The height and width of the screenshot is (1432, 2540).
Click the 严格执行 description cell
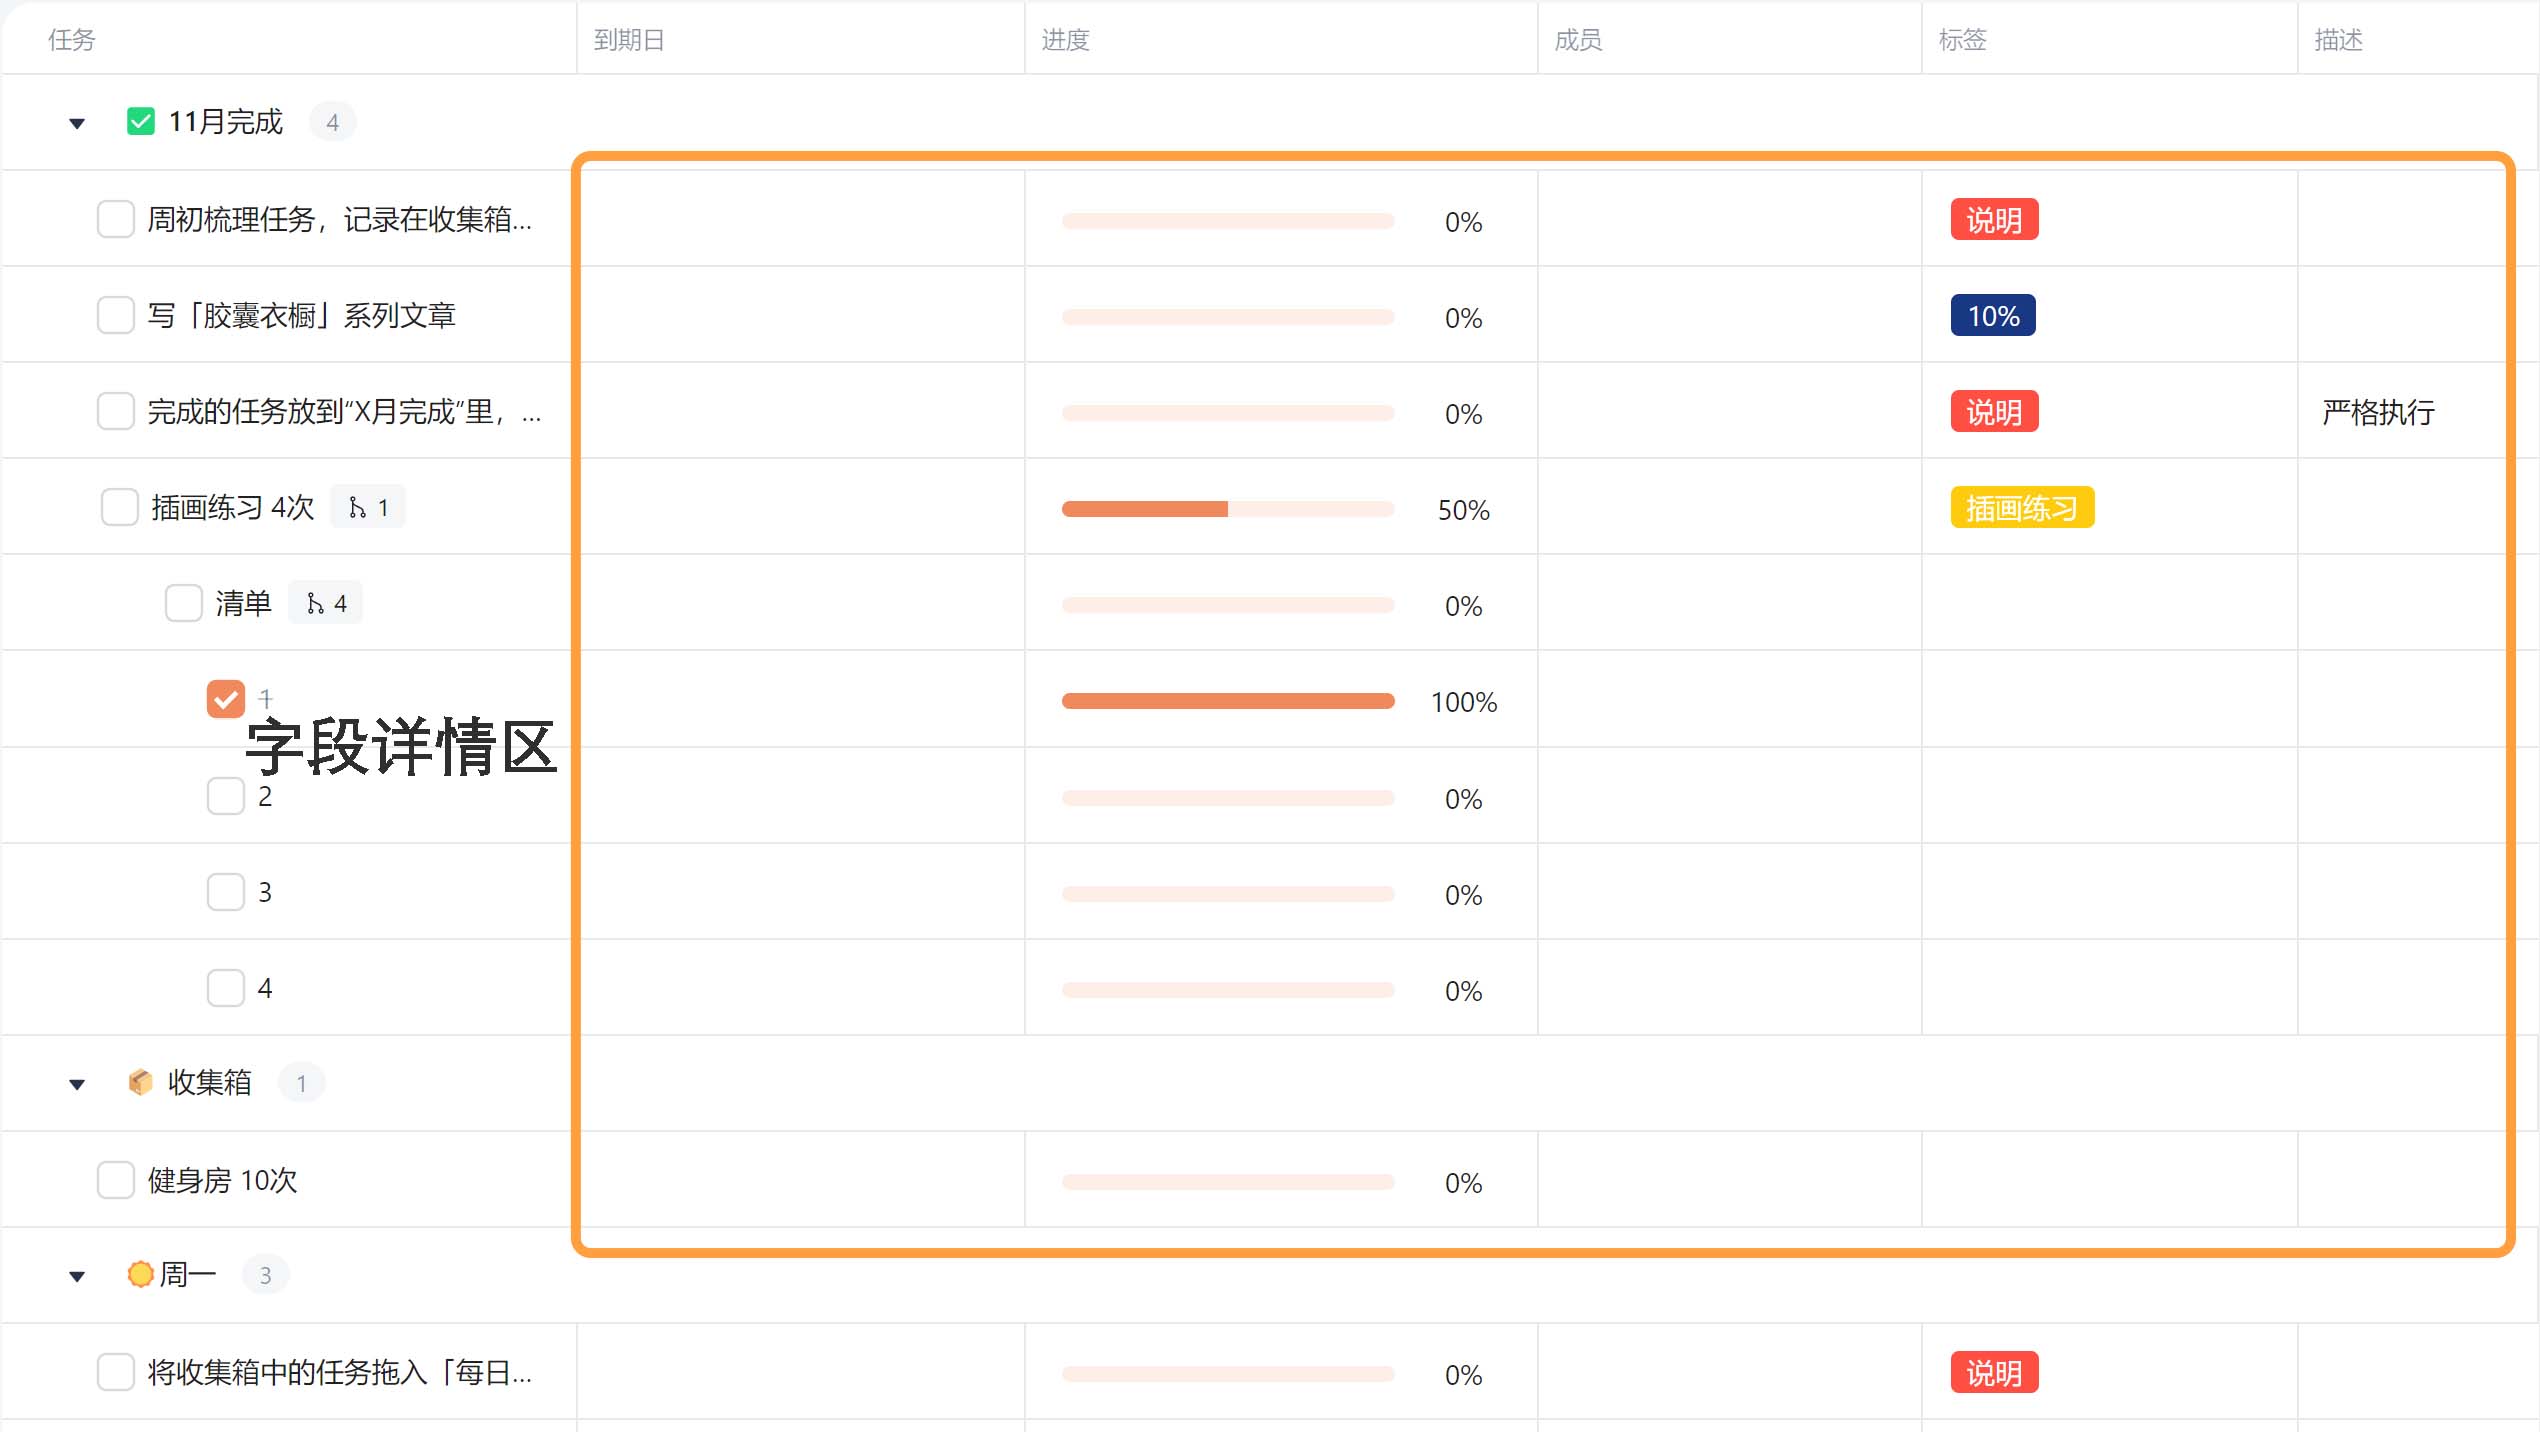[x=2377, y=412]
